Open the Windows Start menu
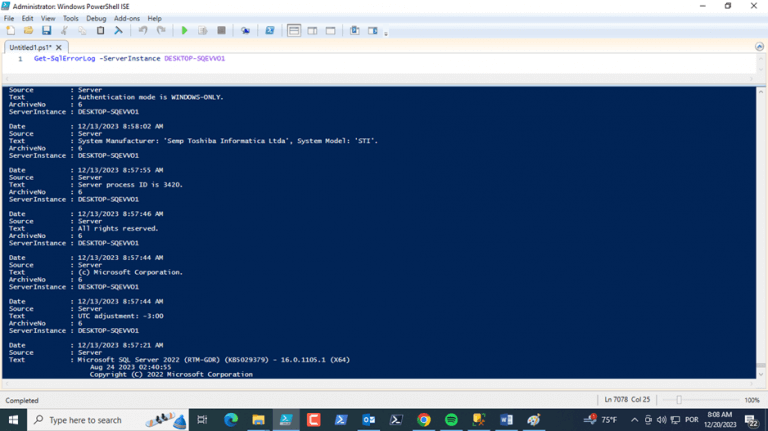768x431 pixels. 13,420
